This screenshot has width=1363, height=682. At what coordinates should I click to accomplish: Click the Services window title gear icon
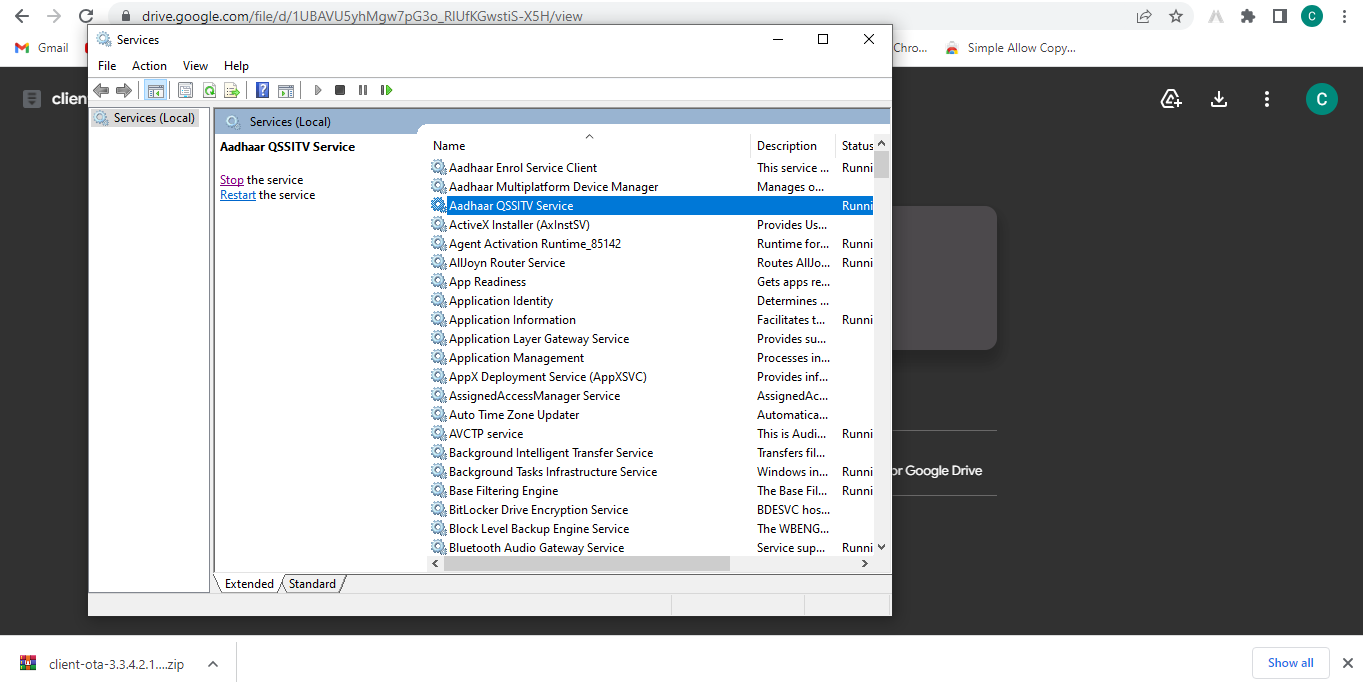[x=104, y=39]
